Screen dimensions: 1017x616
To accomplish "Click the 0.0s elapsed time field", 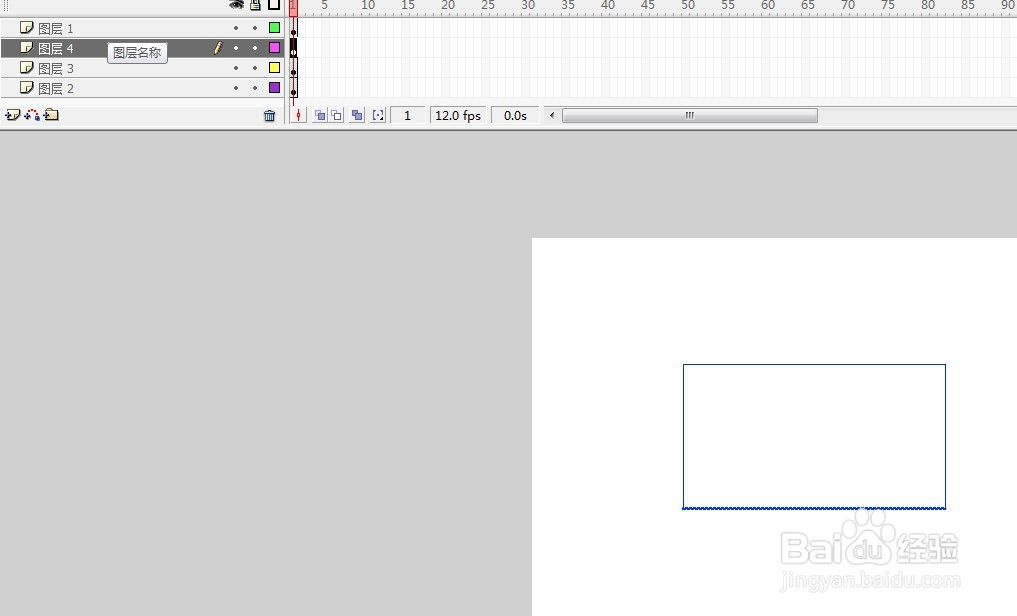I will pos(515,115).
